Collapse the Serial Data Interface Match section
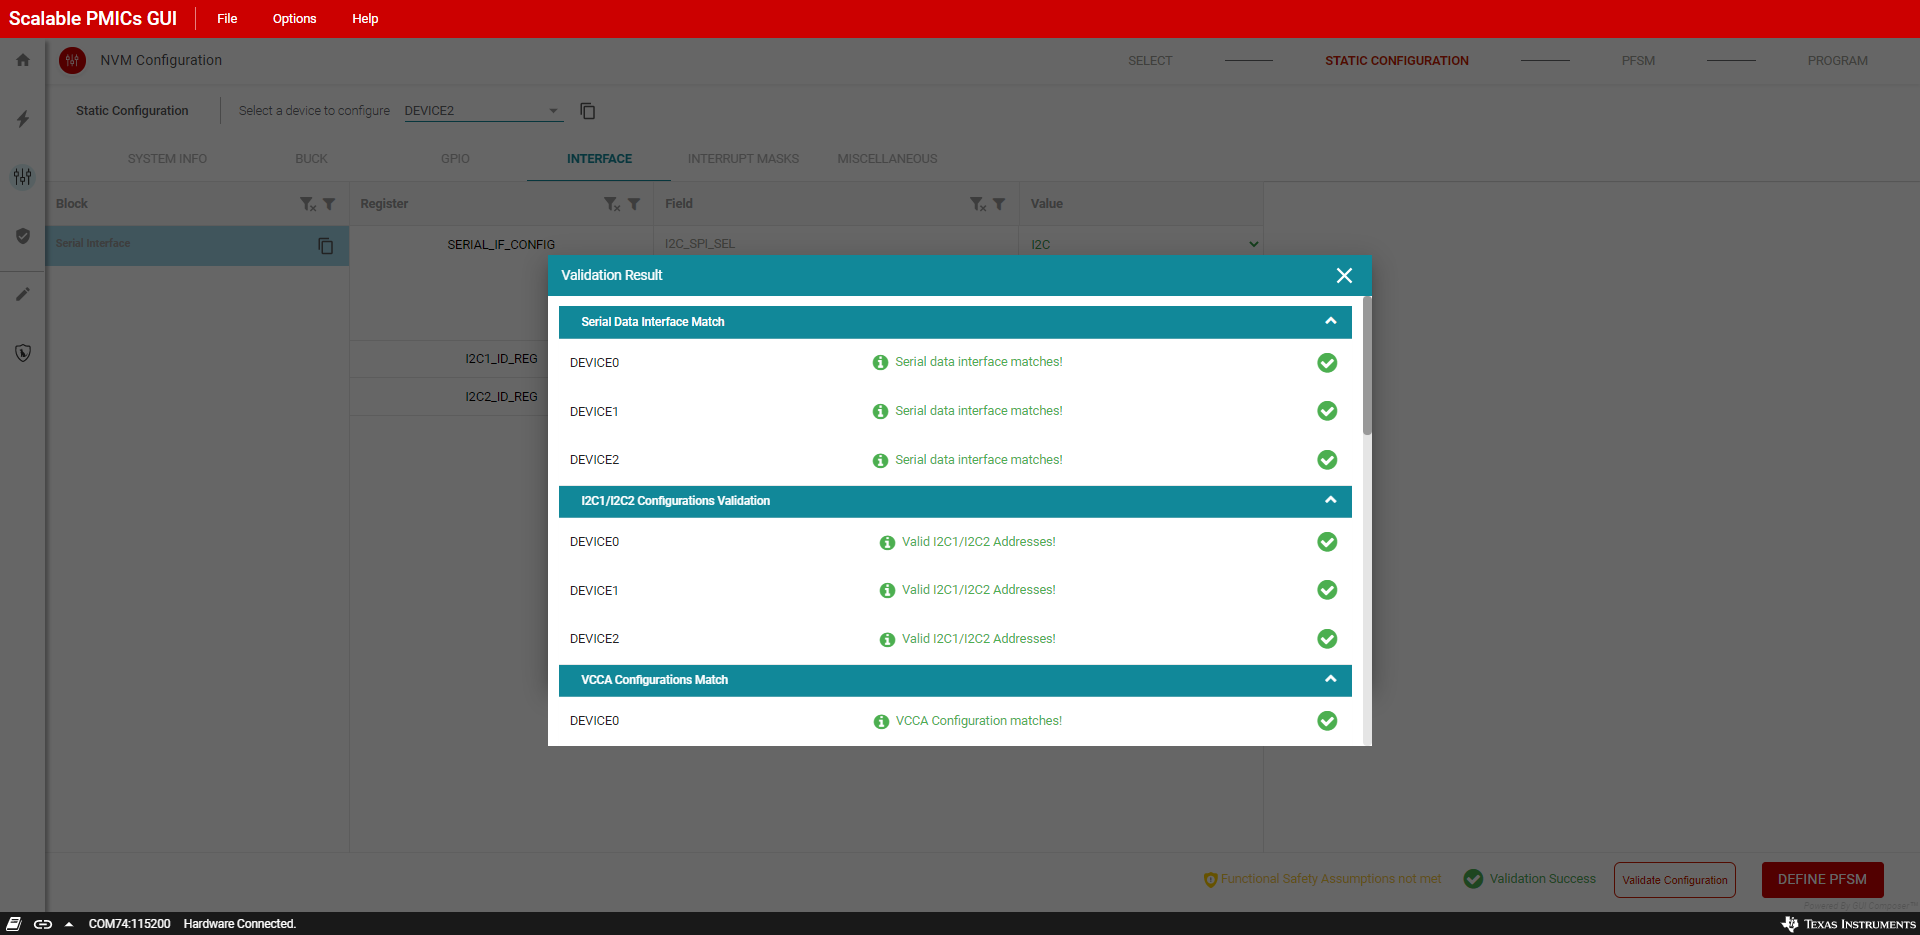This screenshot has width=1920, height=935. click(x=1330, y=322)
